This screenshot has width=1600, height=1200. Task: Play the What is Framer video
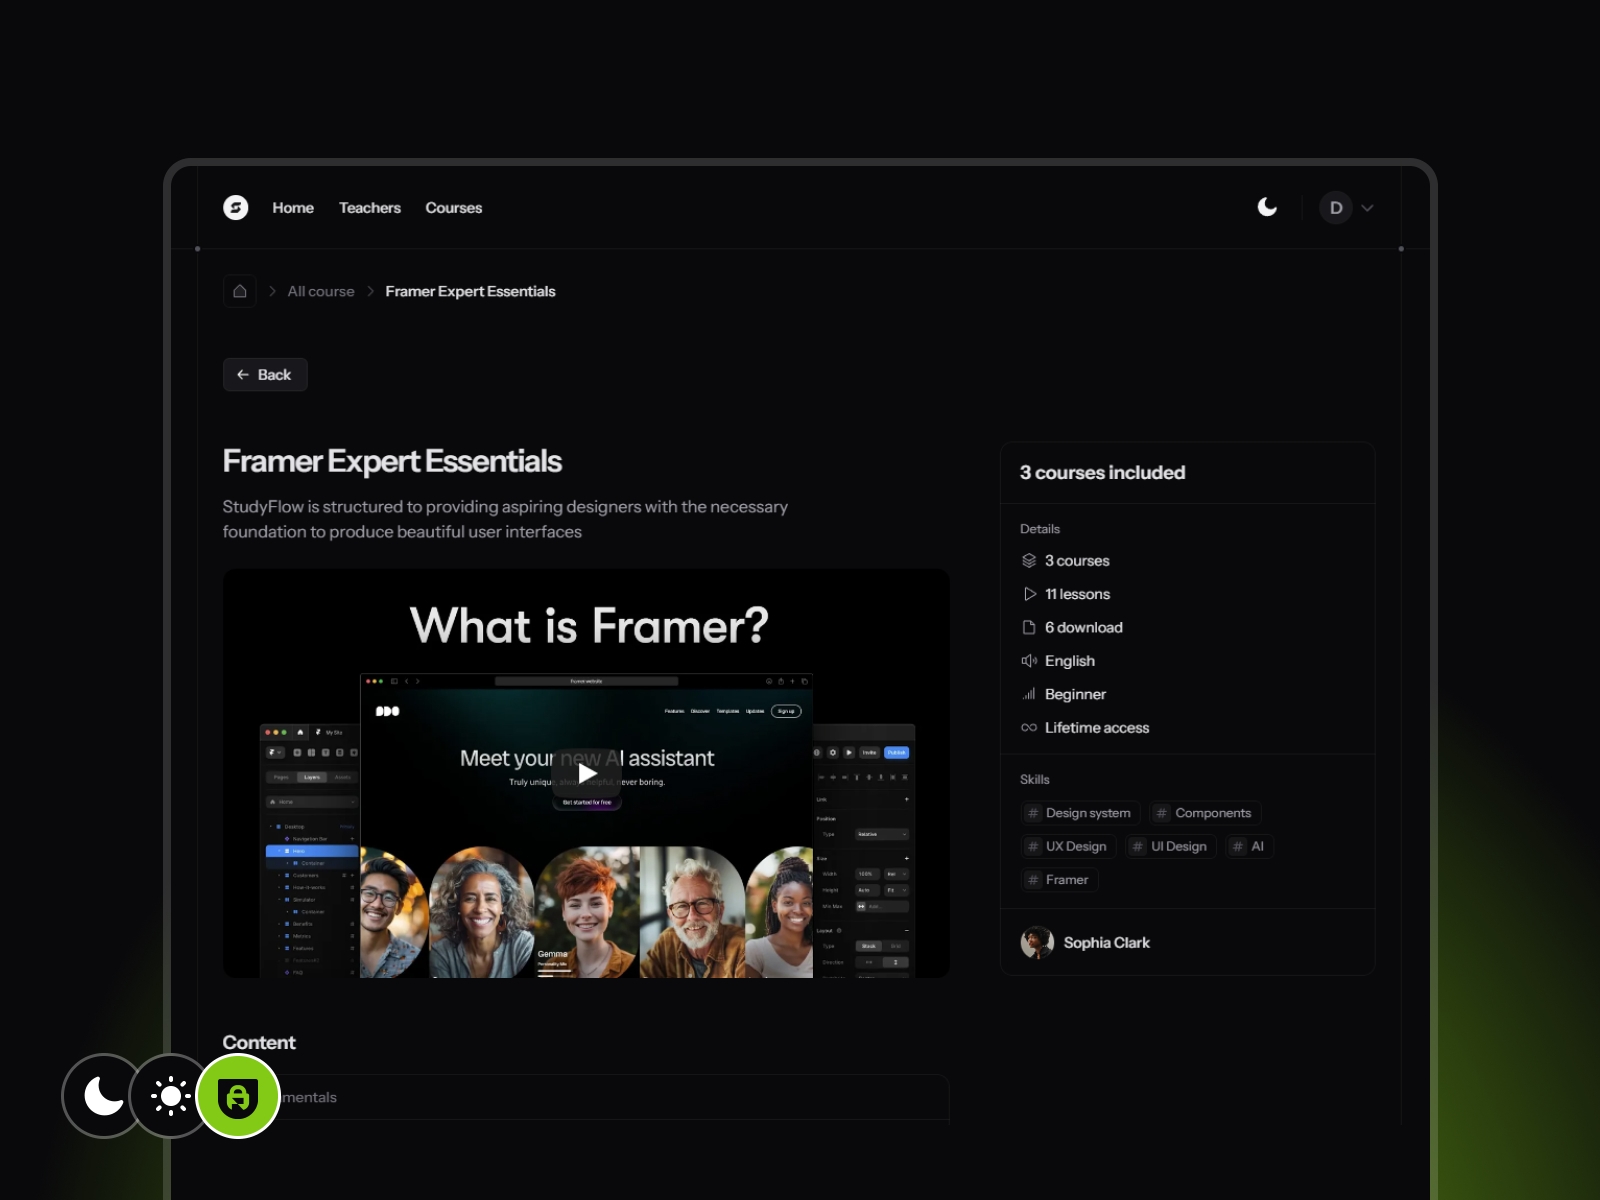click(x=586, y=772)
